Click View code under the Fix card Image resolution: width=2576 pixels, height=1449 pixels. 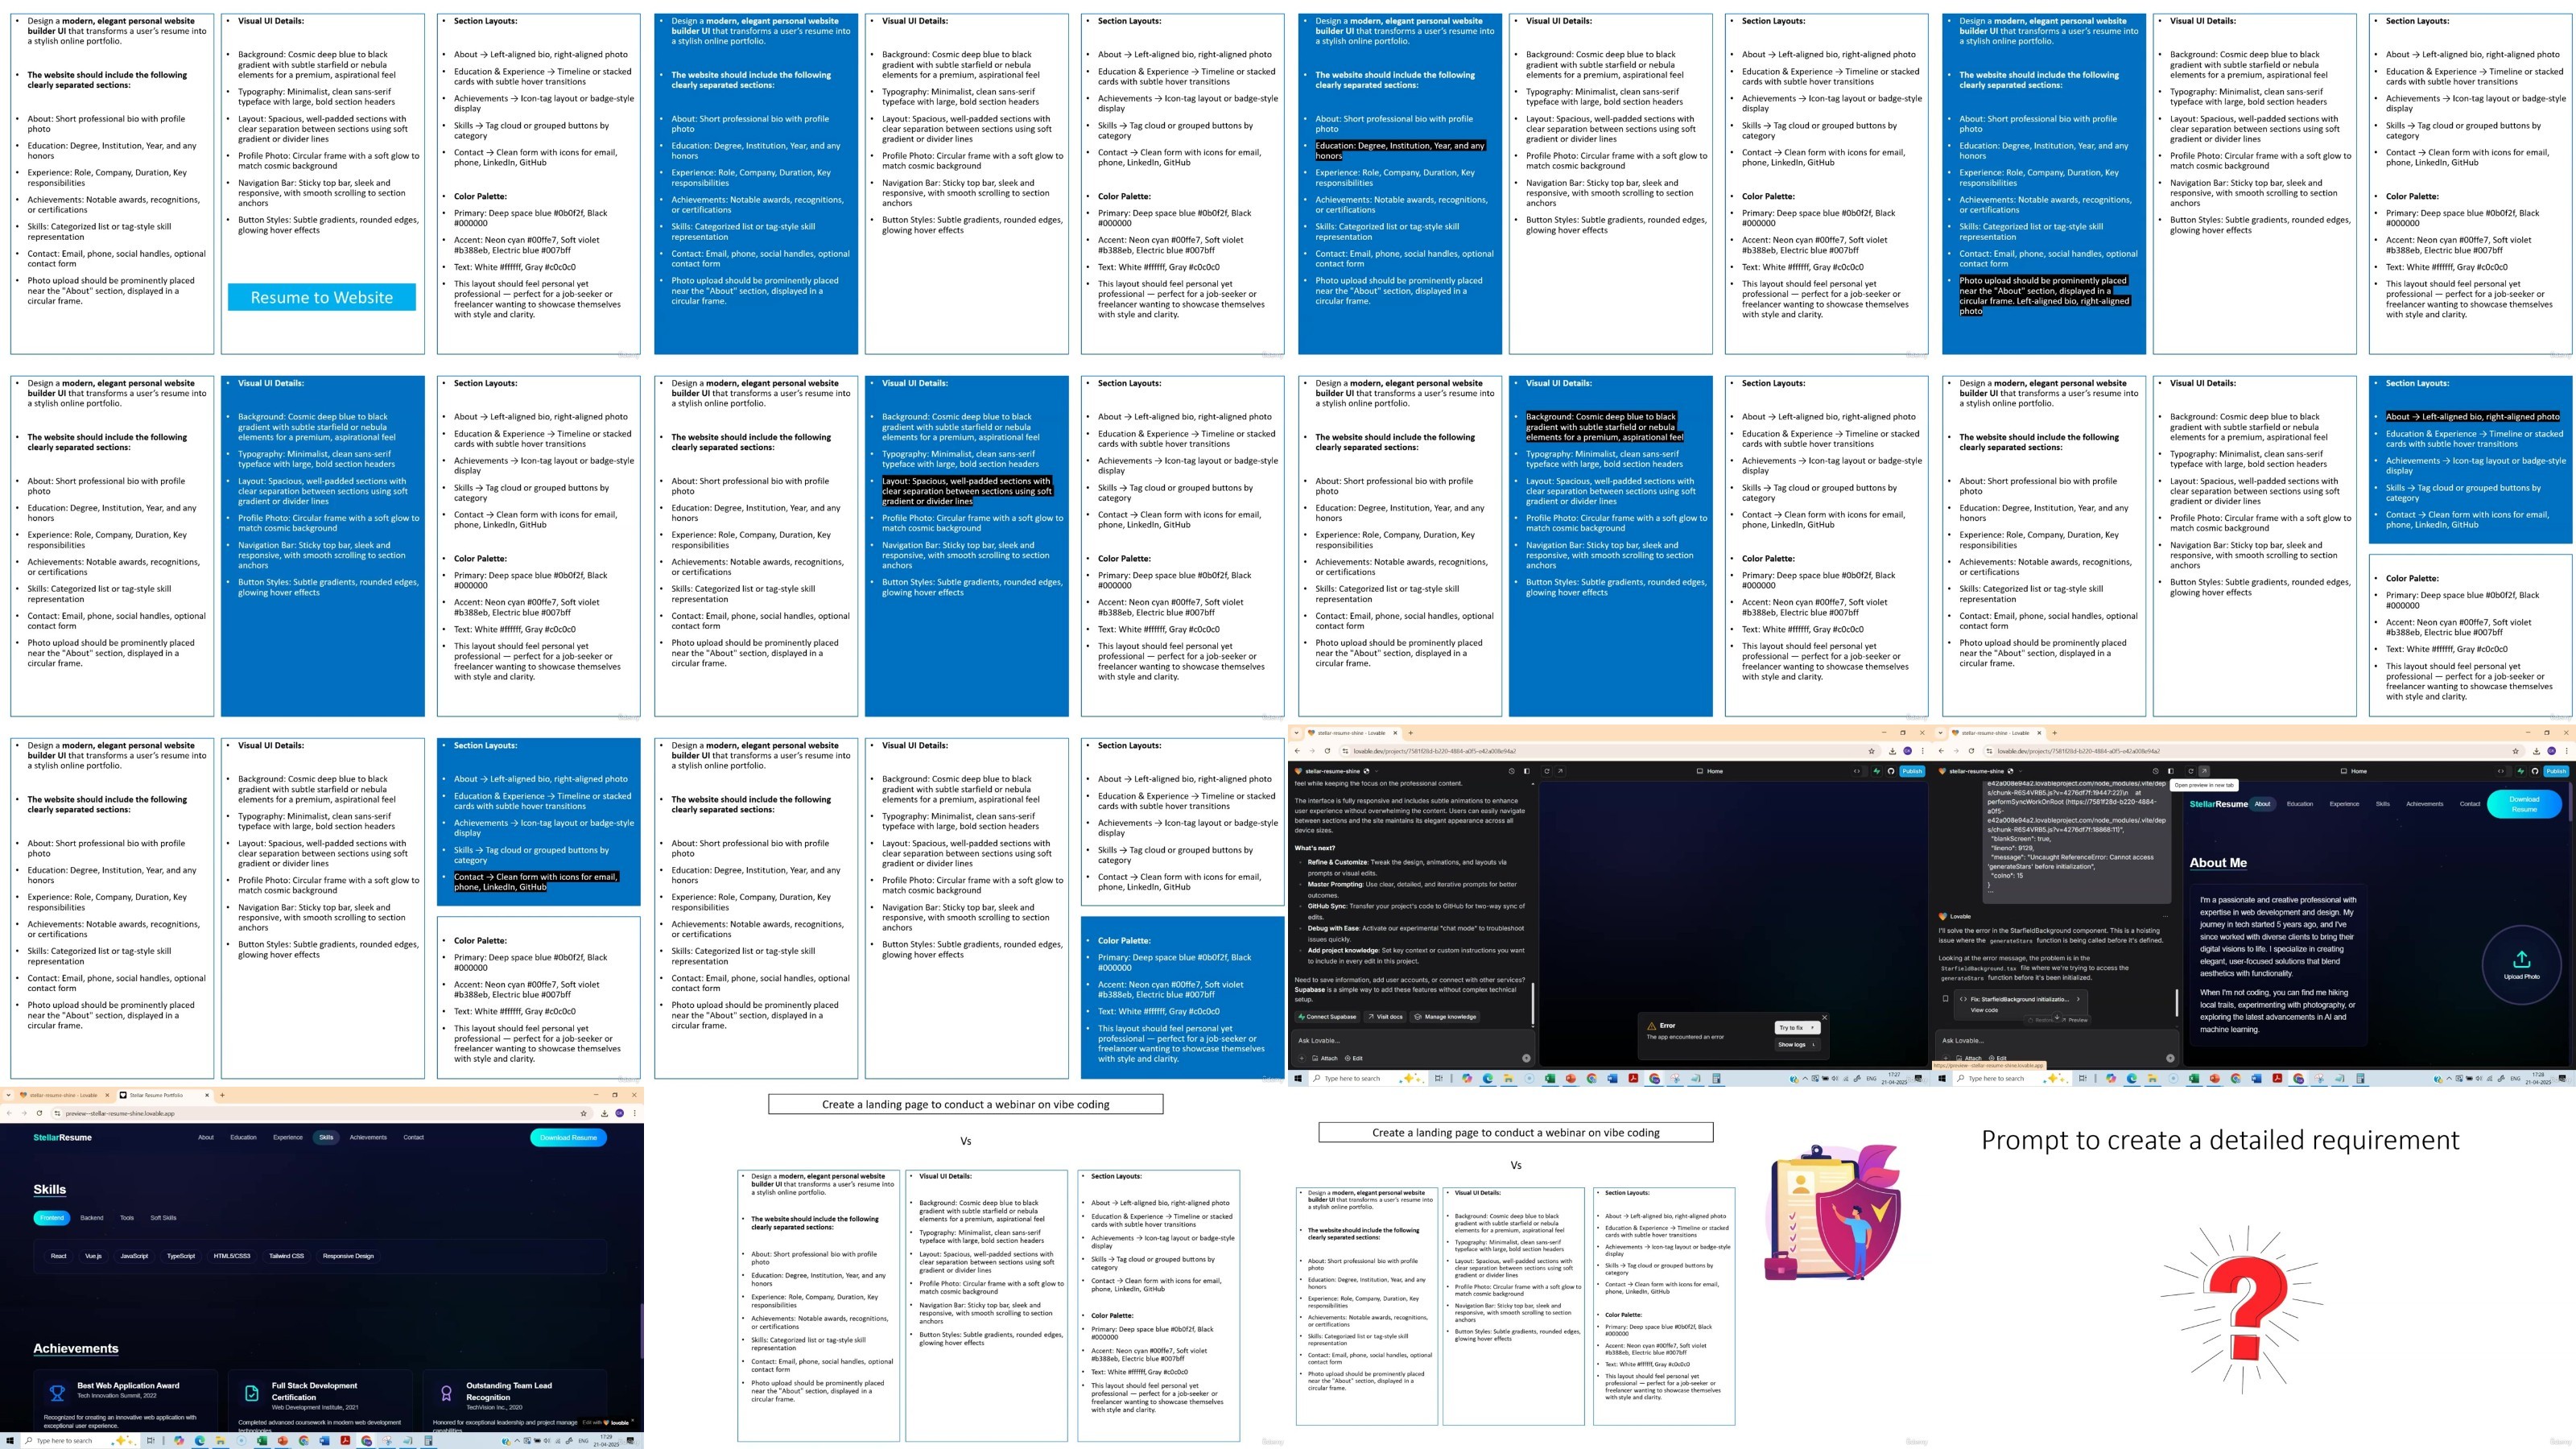point(1984,1010)
